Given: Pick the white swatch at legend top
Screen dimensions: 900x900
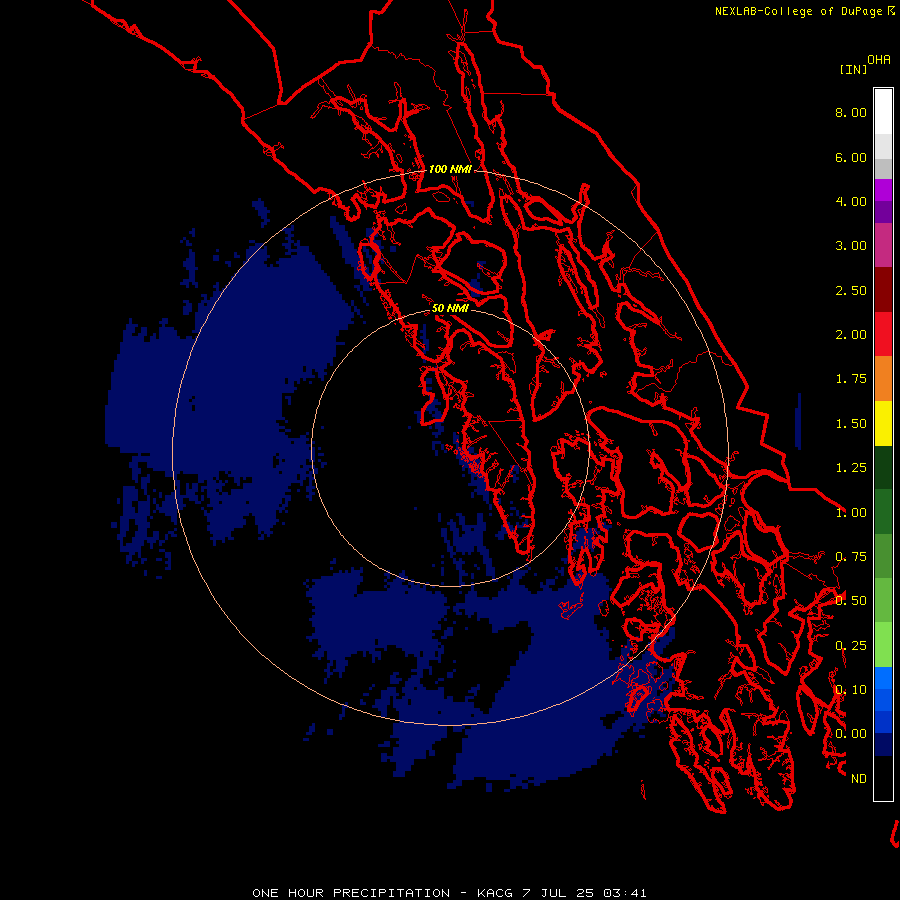Looking at the screenshot, I should click(883, 112).
